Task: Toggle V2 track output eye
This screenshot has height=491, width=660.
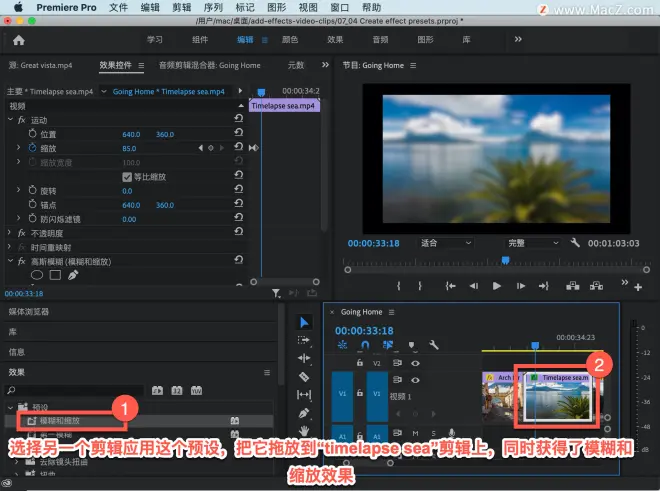Action: point(415,363)
